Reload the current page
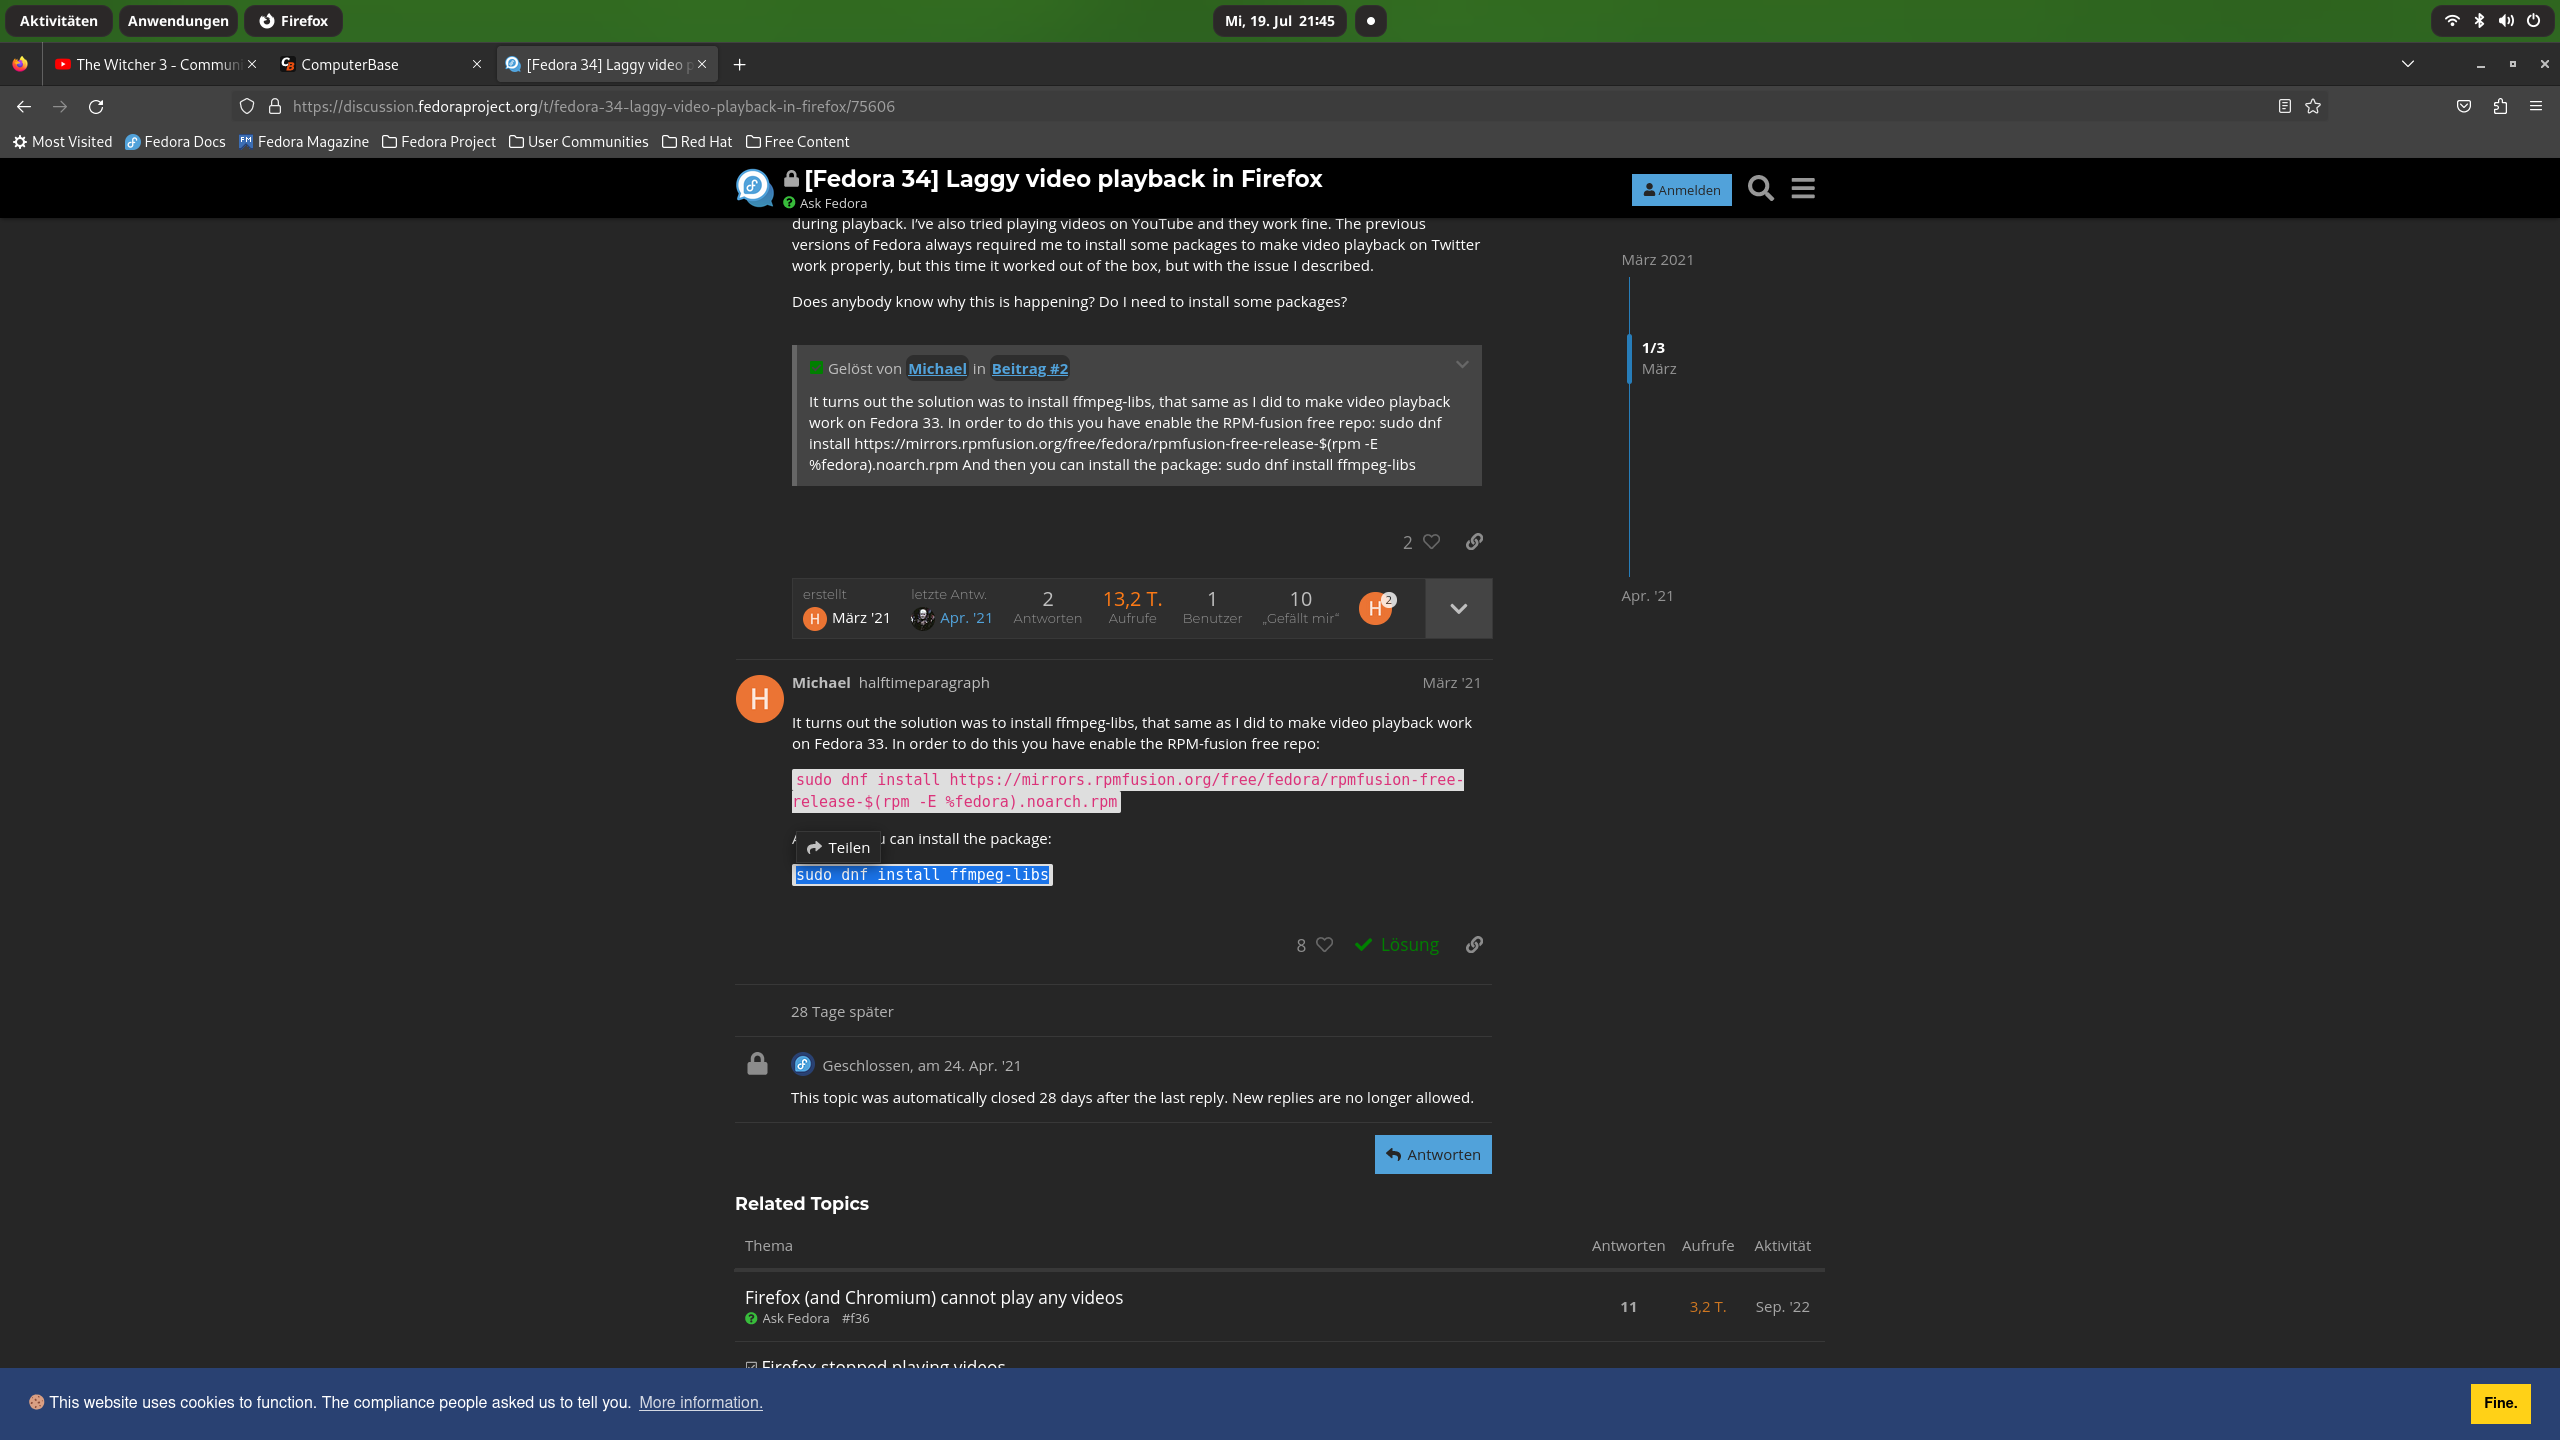Viewport: 2560px width, 1440px height. [96, 106]
